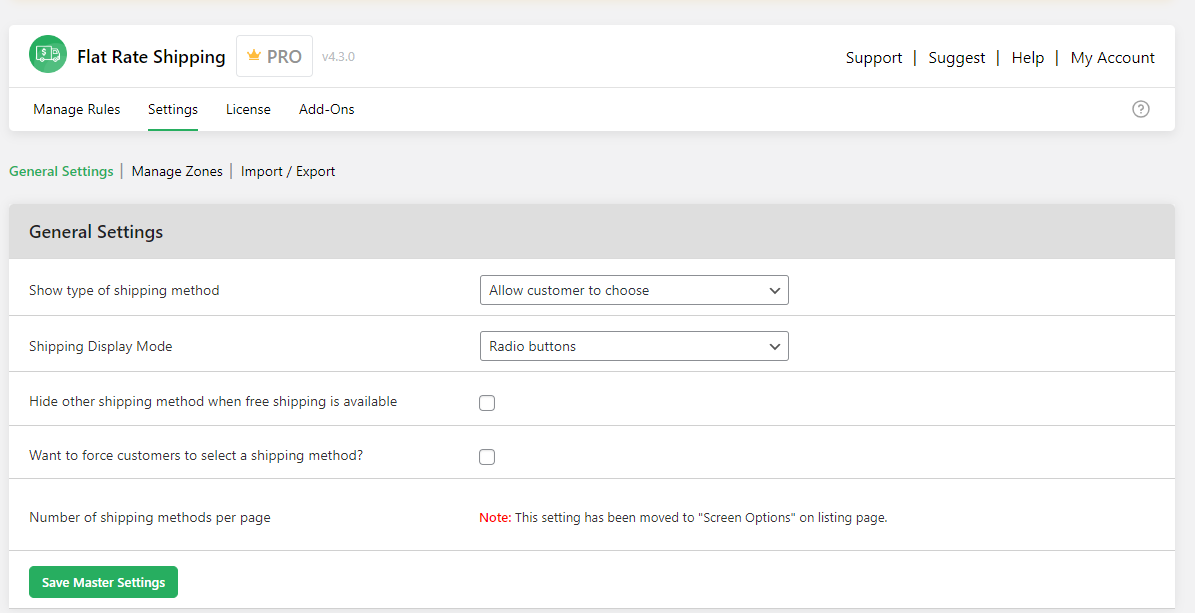The width and height of the screenshot is (1195, 613).
Task: Open the Import / Export section
Action: pyautogui.click(x=288, y=172)
